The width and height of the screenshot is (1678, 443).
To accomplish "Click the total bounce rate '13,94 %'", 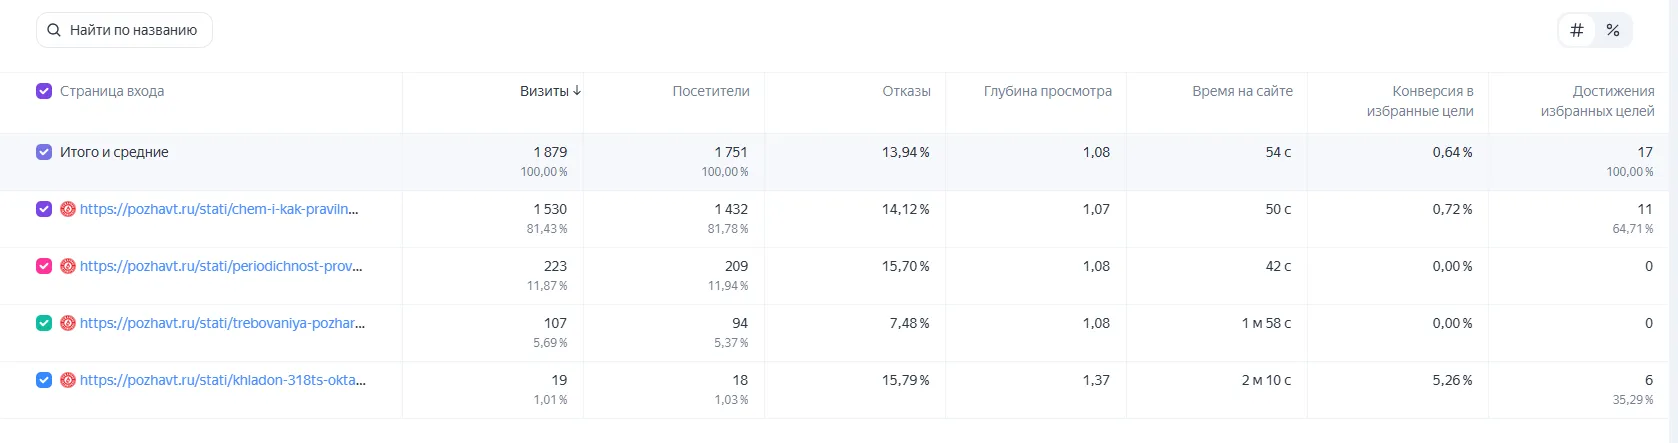I will tap(906, 152).
